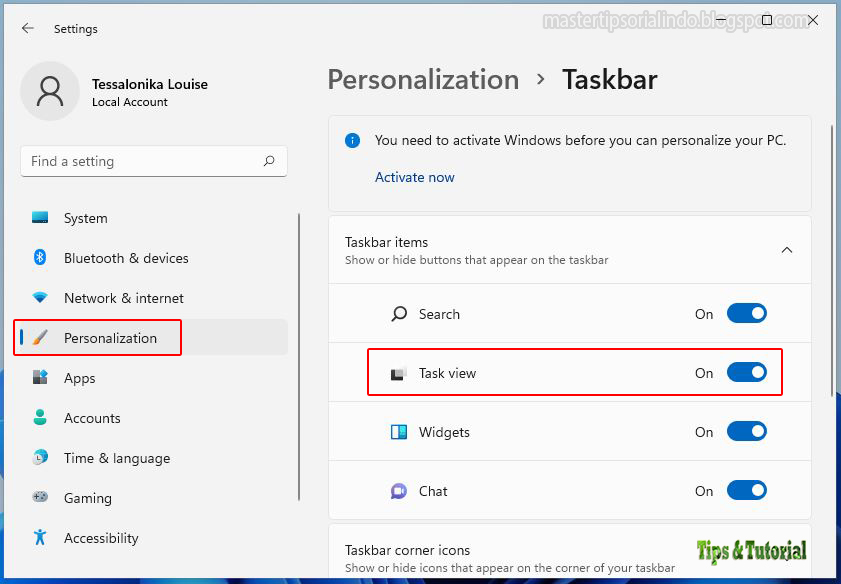Click the Time & language clock icon
Image resolution: width=841 pixels, height=584 pixels.
(x=40, y=458)
